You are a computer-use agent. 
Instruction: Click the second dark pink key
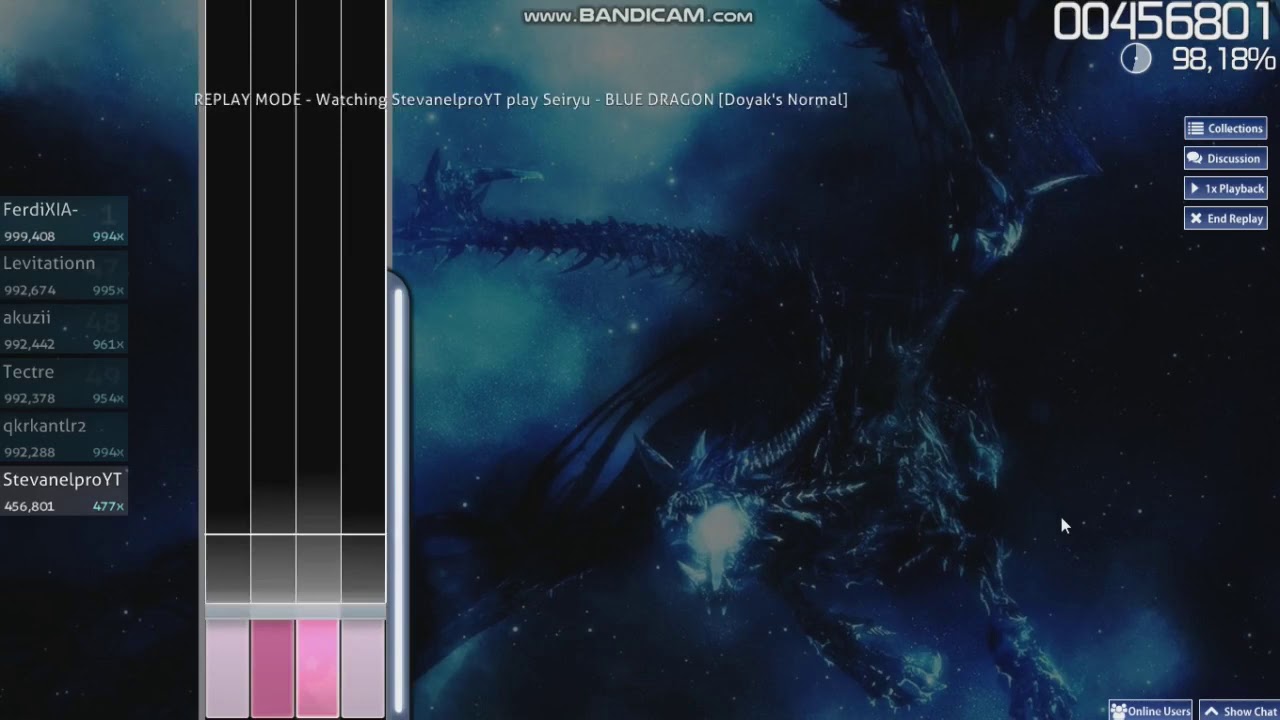tap(272, 668)
